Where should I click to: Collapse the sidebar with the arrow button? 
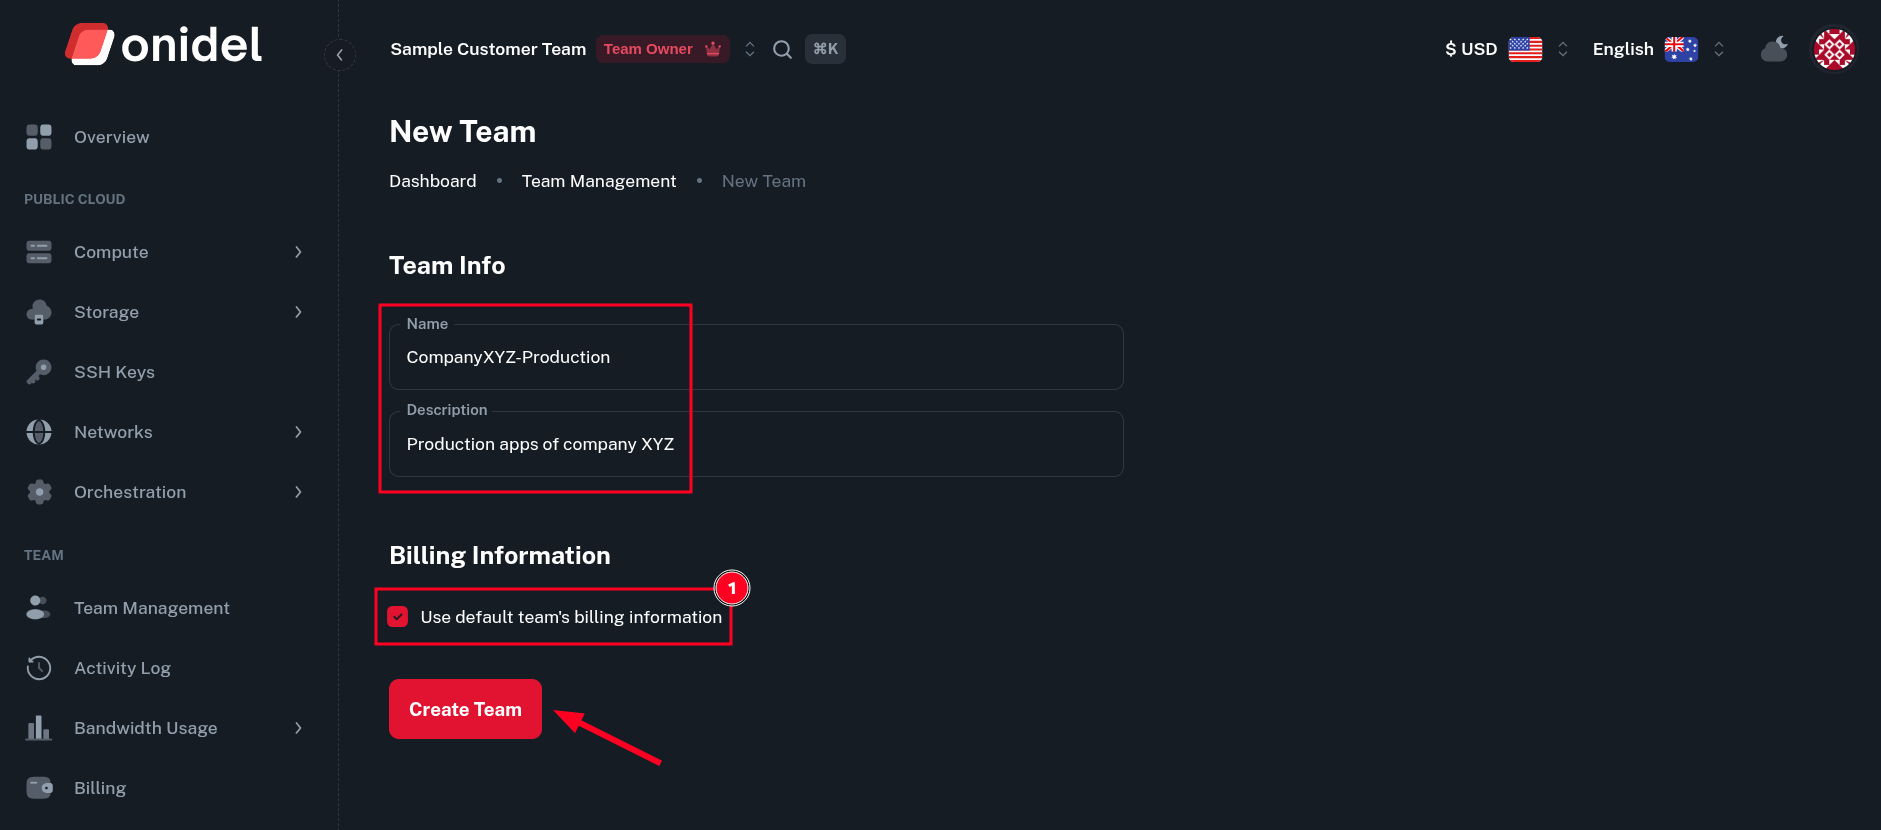[x=340, y=55]
